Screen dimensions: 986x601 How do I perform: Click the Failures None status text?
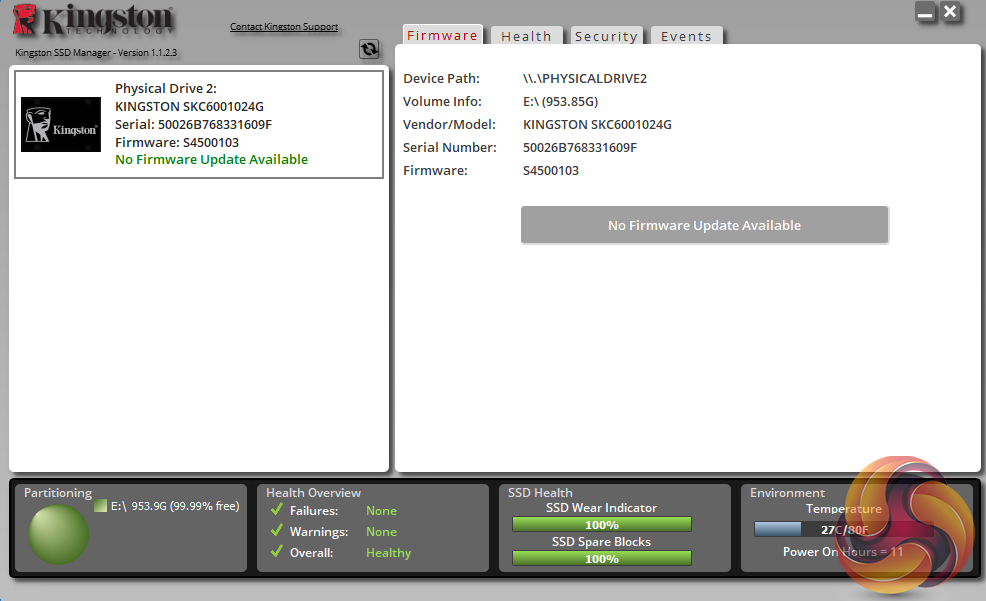point(381,510)
